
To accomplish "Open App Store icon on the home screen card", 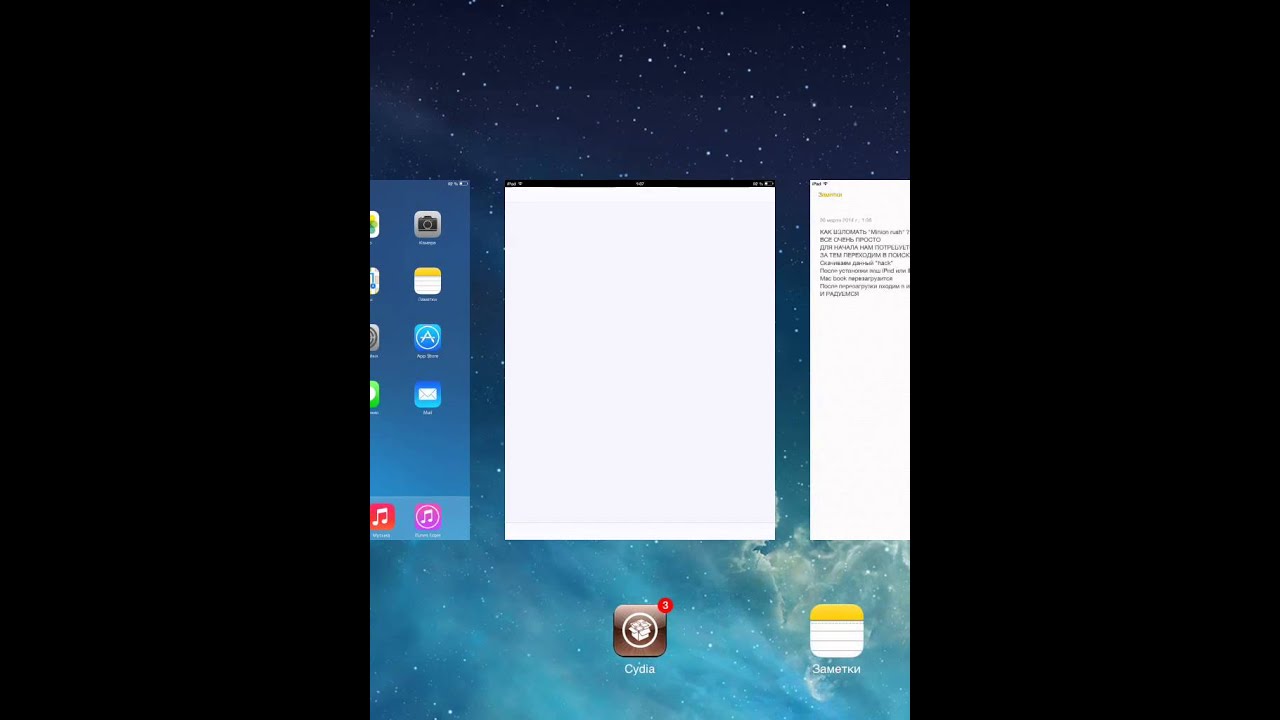I will (x=427, y=337).
